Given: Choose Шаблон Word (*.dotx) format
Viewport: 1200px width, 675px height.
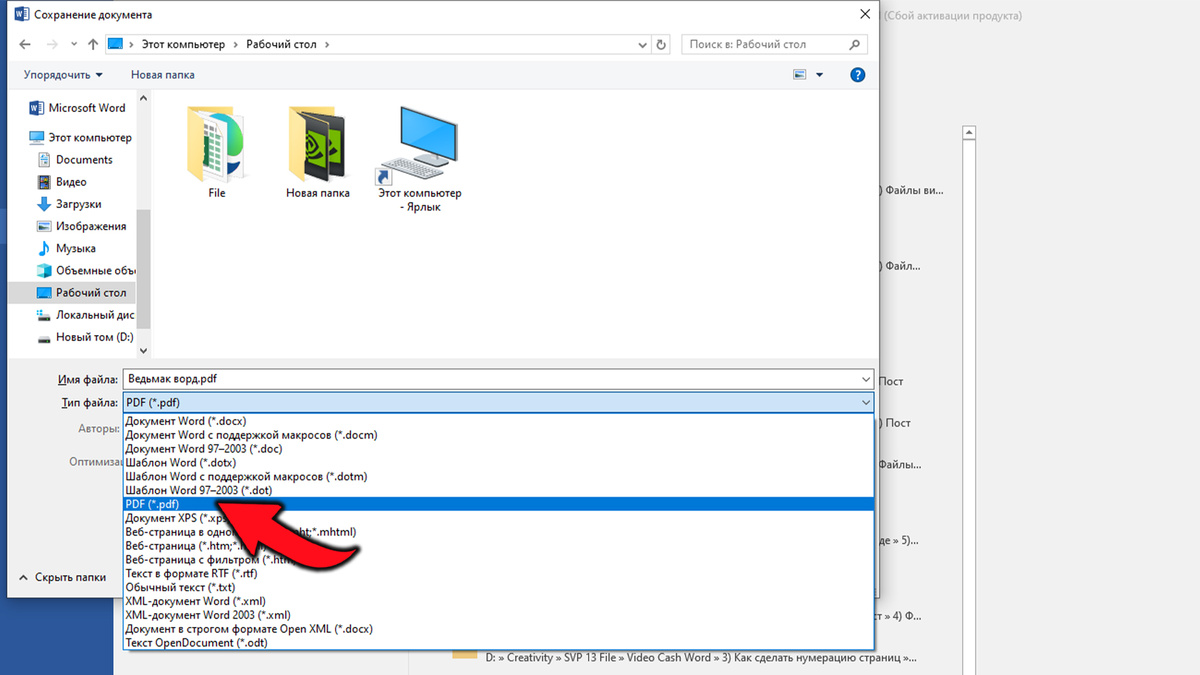Looking at the screenshot, I should [498, 463].
